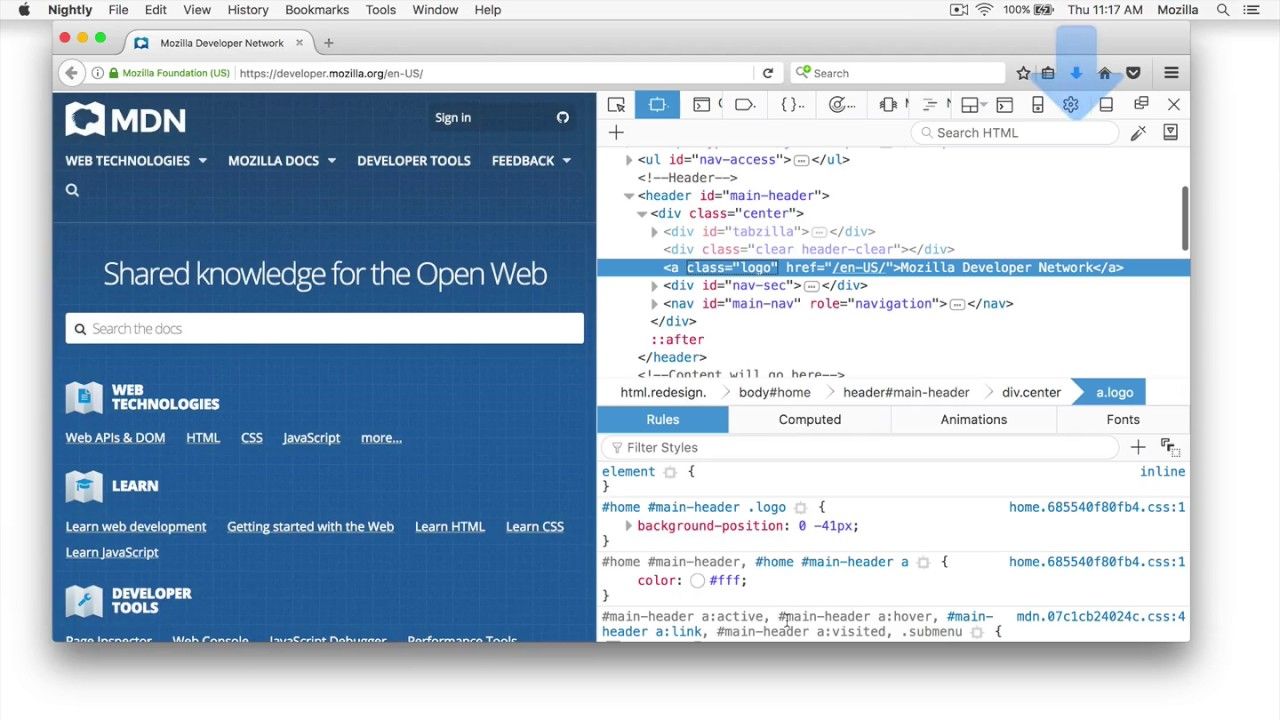Open the Network panel icon
Screen dimensions: 1280x720
tap(930, 105)
